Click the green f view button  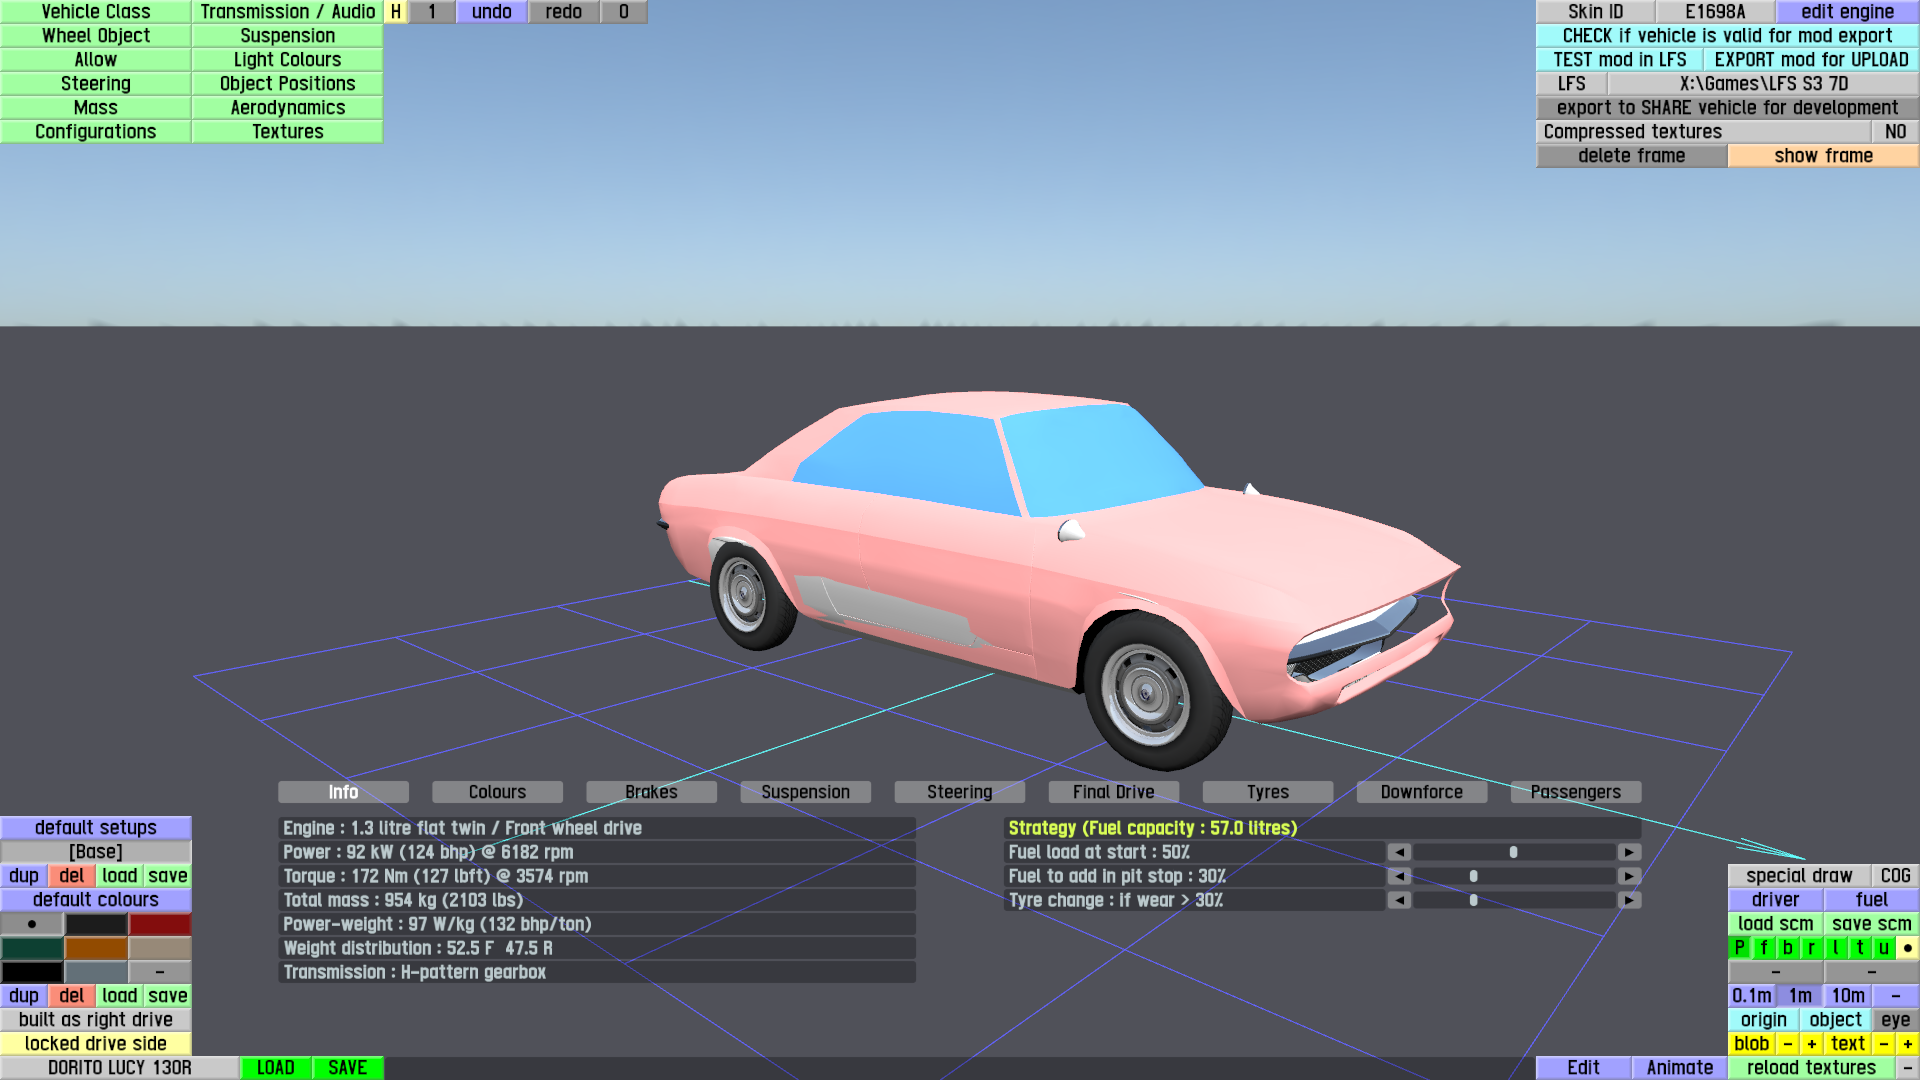1763,948
